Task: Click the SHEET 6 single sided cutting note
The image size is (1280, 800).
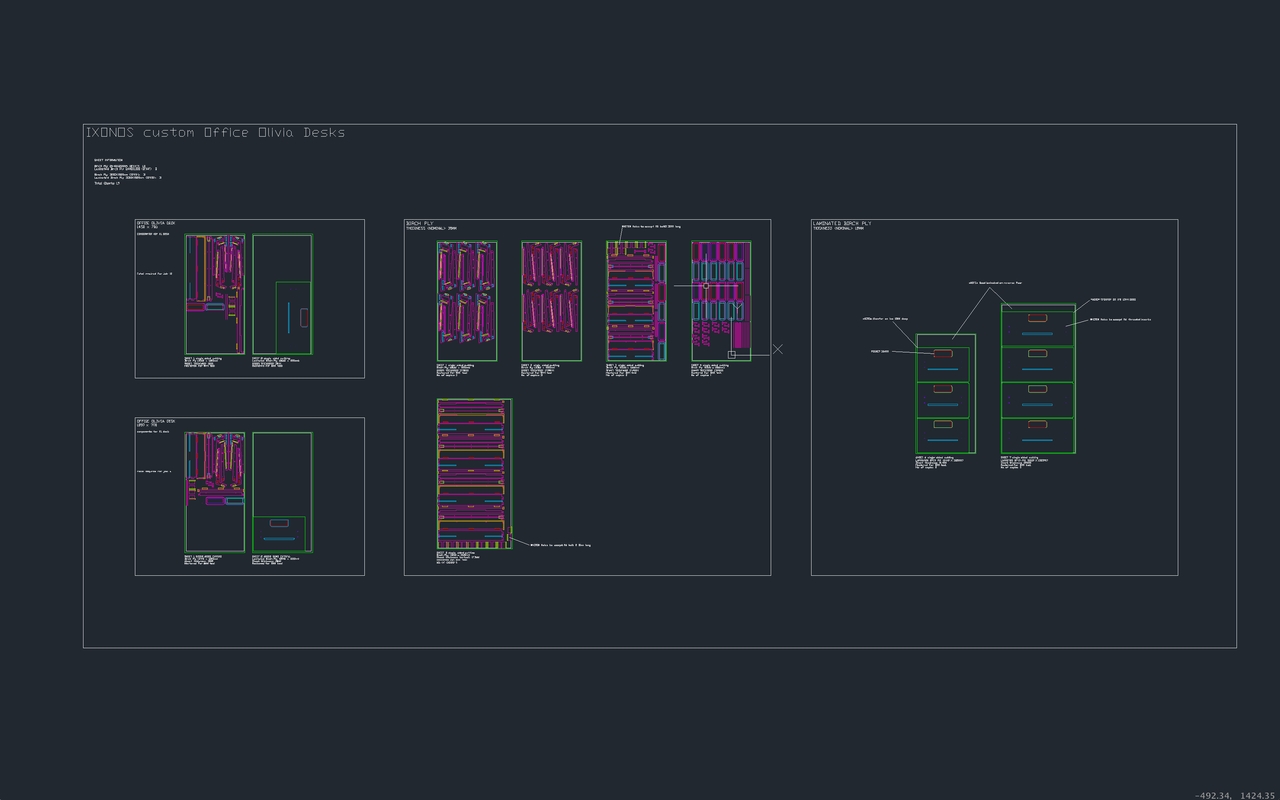Action: tap(930, 458)
